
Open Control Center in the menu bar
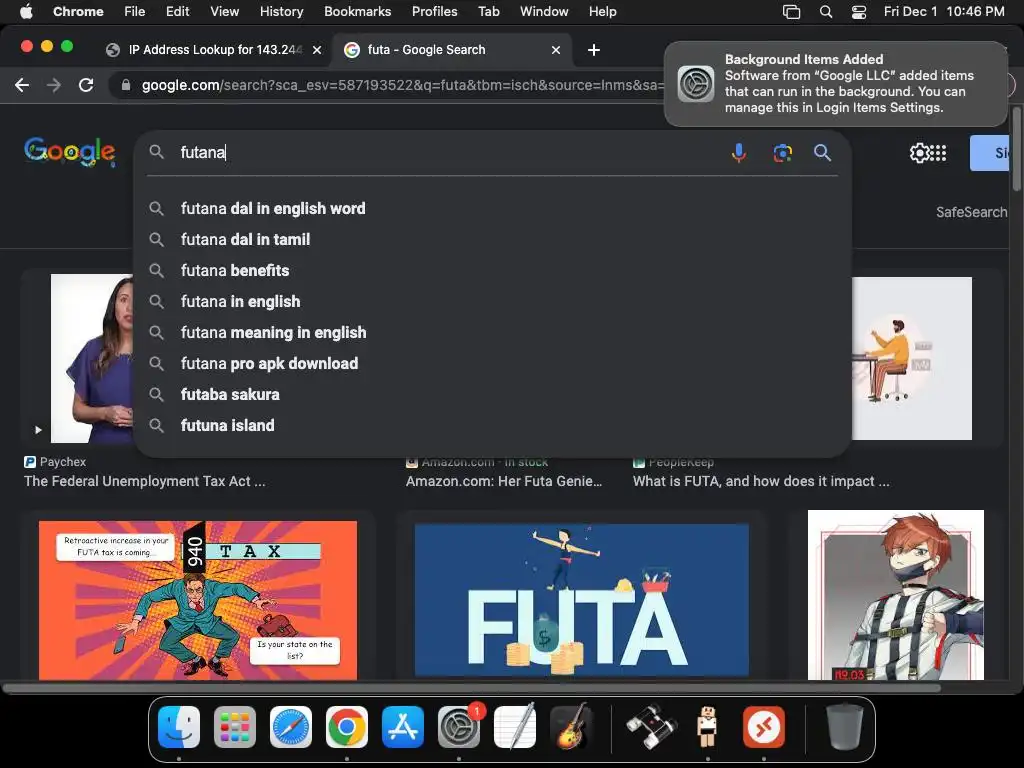coord(859,12)
